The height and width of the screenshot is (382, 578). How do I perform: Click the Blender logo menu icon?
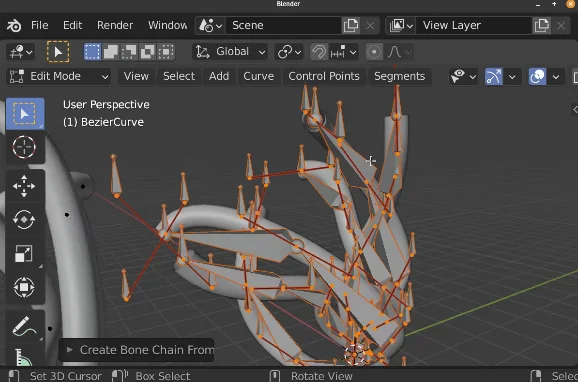(14, 25)
